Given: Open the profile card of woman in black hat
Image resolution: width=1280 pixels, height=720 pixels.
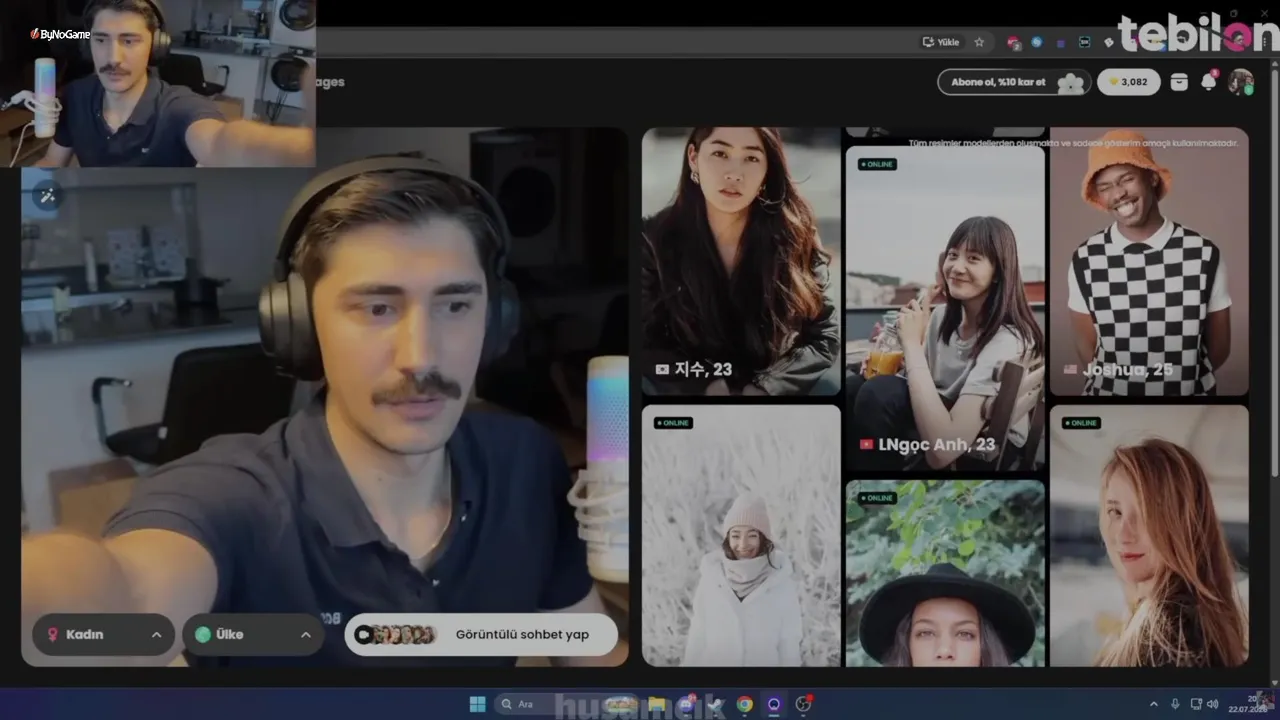Looking at the screenshot, I should tap(945, 573).
